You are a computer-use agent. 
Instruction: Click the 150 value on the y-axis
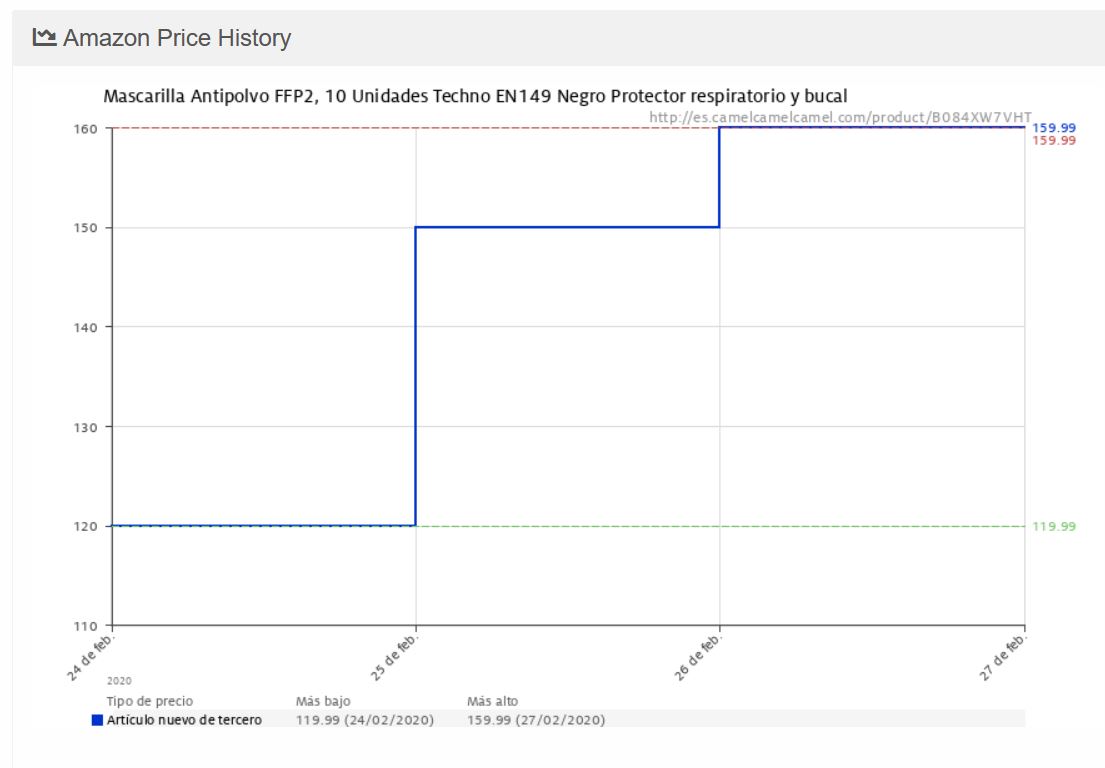(85, 228)
